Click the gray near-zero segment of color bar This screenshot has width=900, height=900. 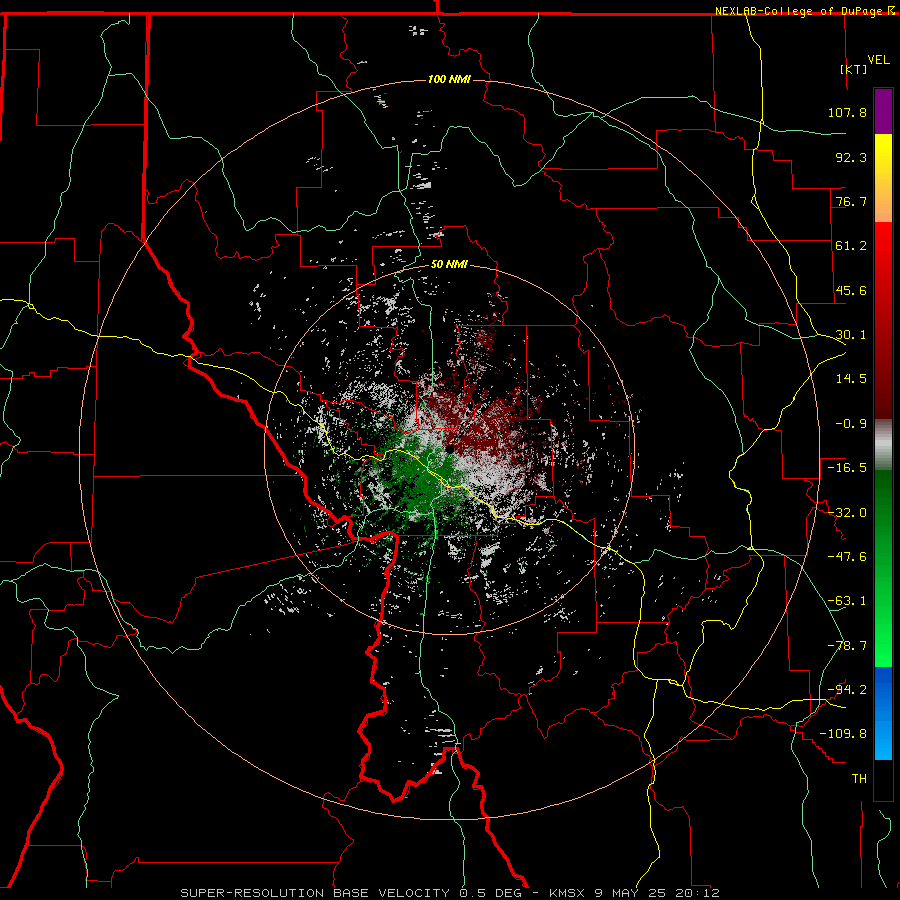point(883,445)
